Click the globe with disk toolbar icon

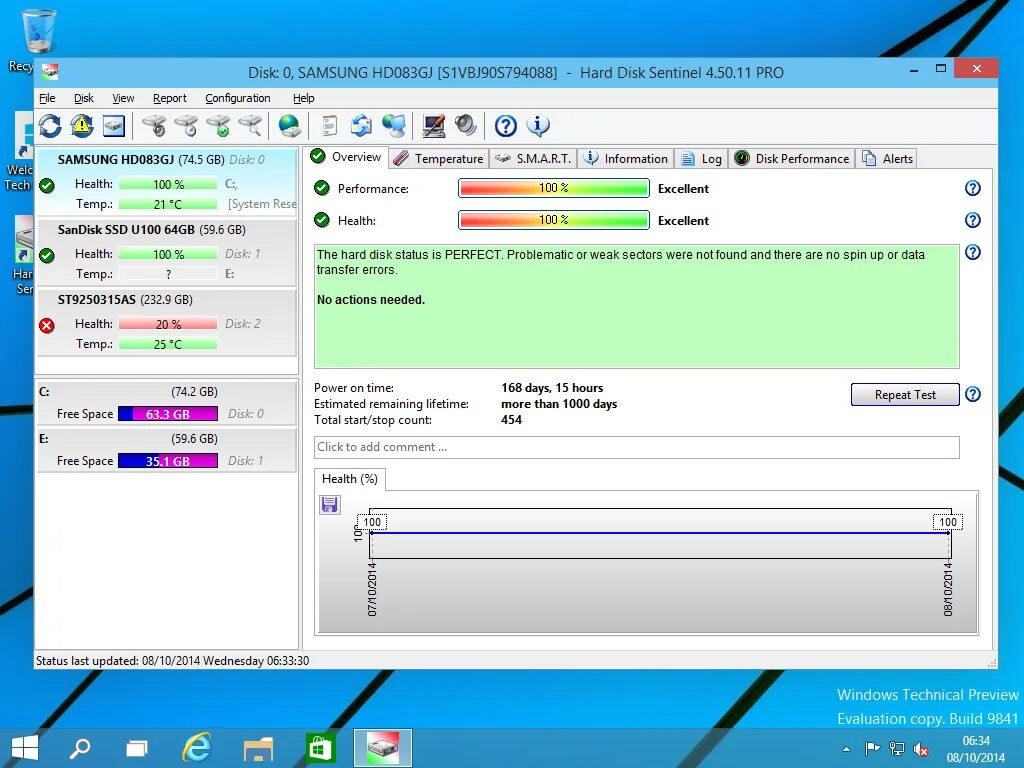[289, 125]
